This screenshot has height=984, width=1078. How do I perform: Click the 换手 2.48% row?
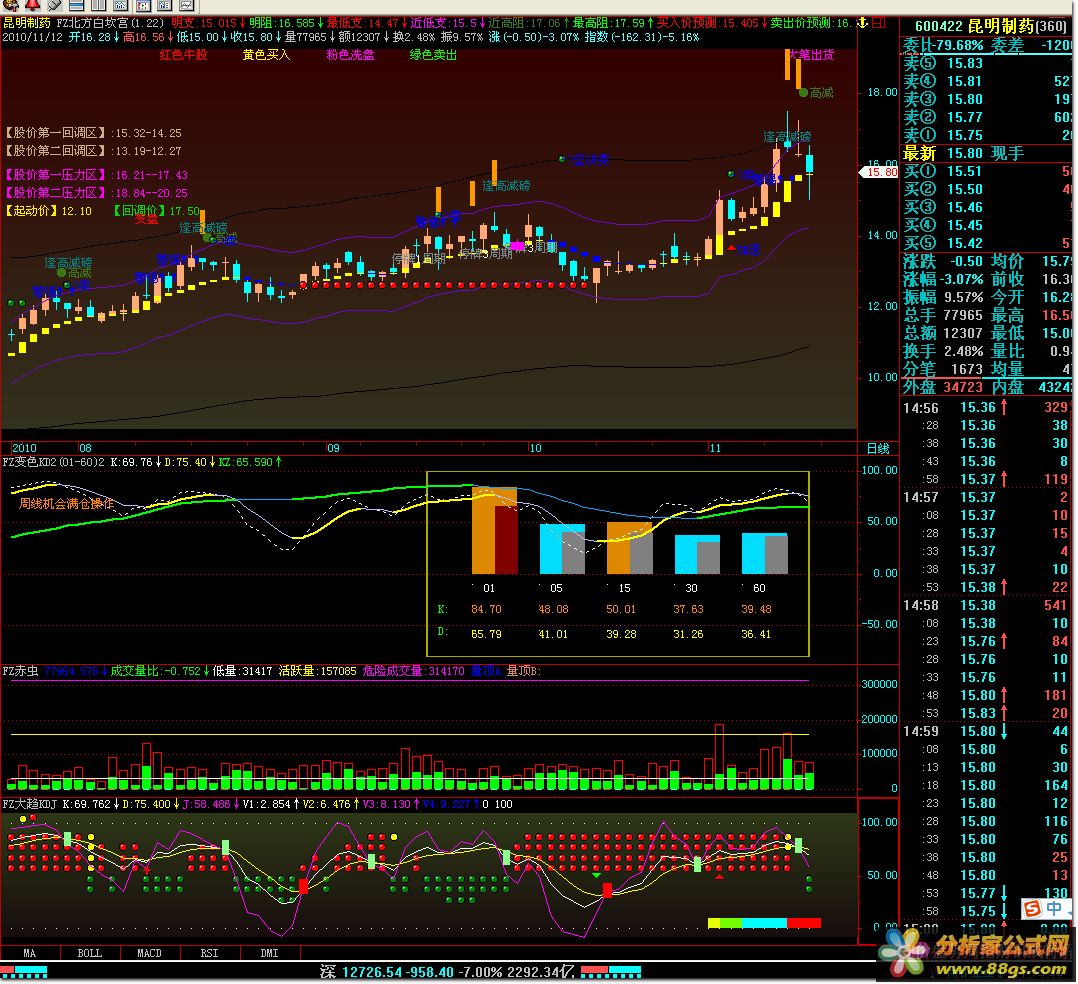pyautogui.click(x=943, y=351)
